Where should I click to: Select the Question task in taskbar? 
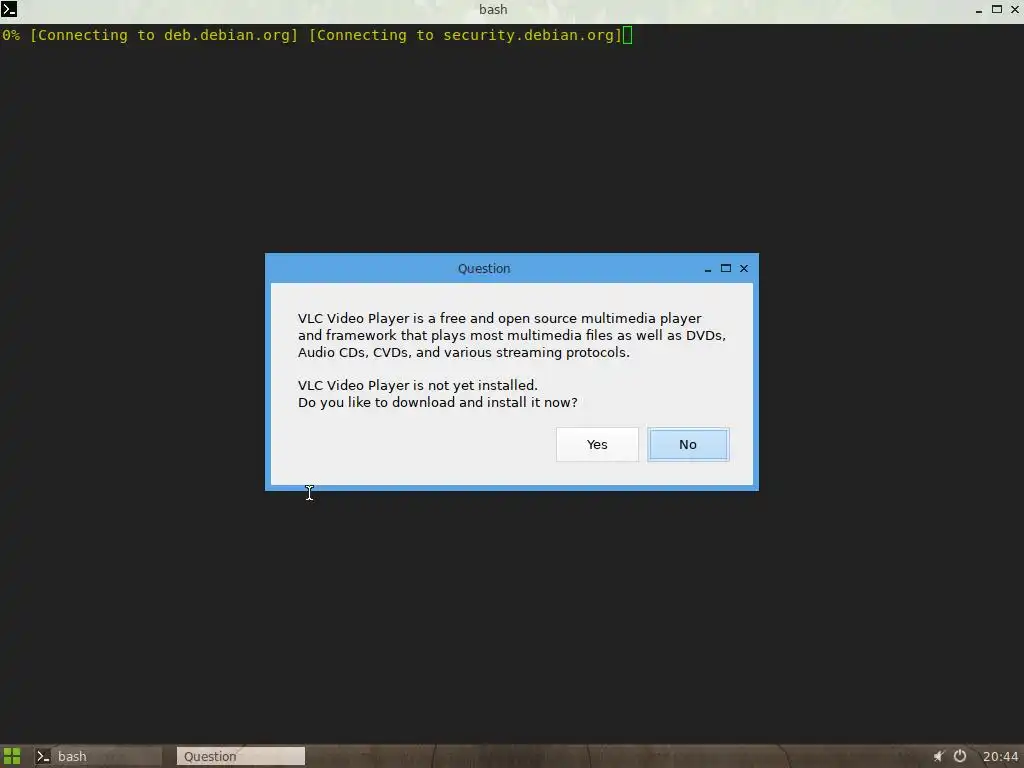point(240,756)
